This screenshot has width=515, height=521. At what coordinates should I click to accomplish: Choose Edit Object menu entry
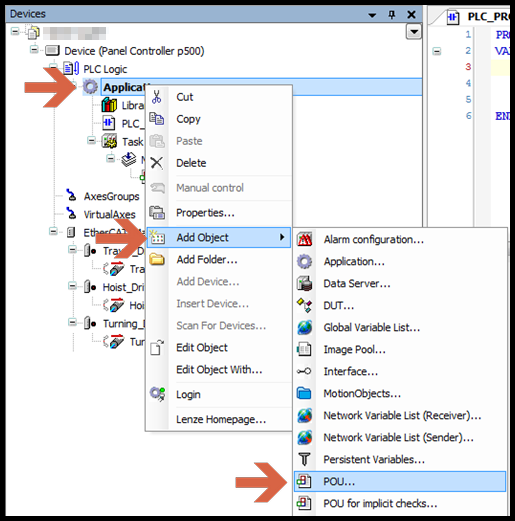219,347
